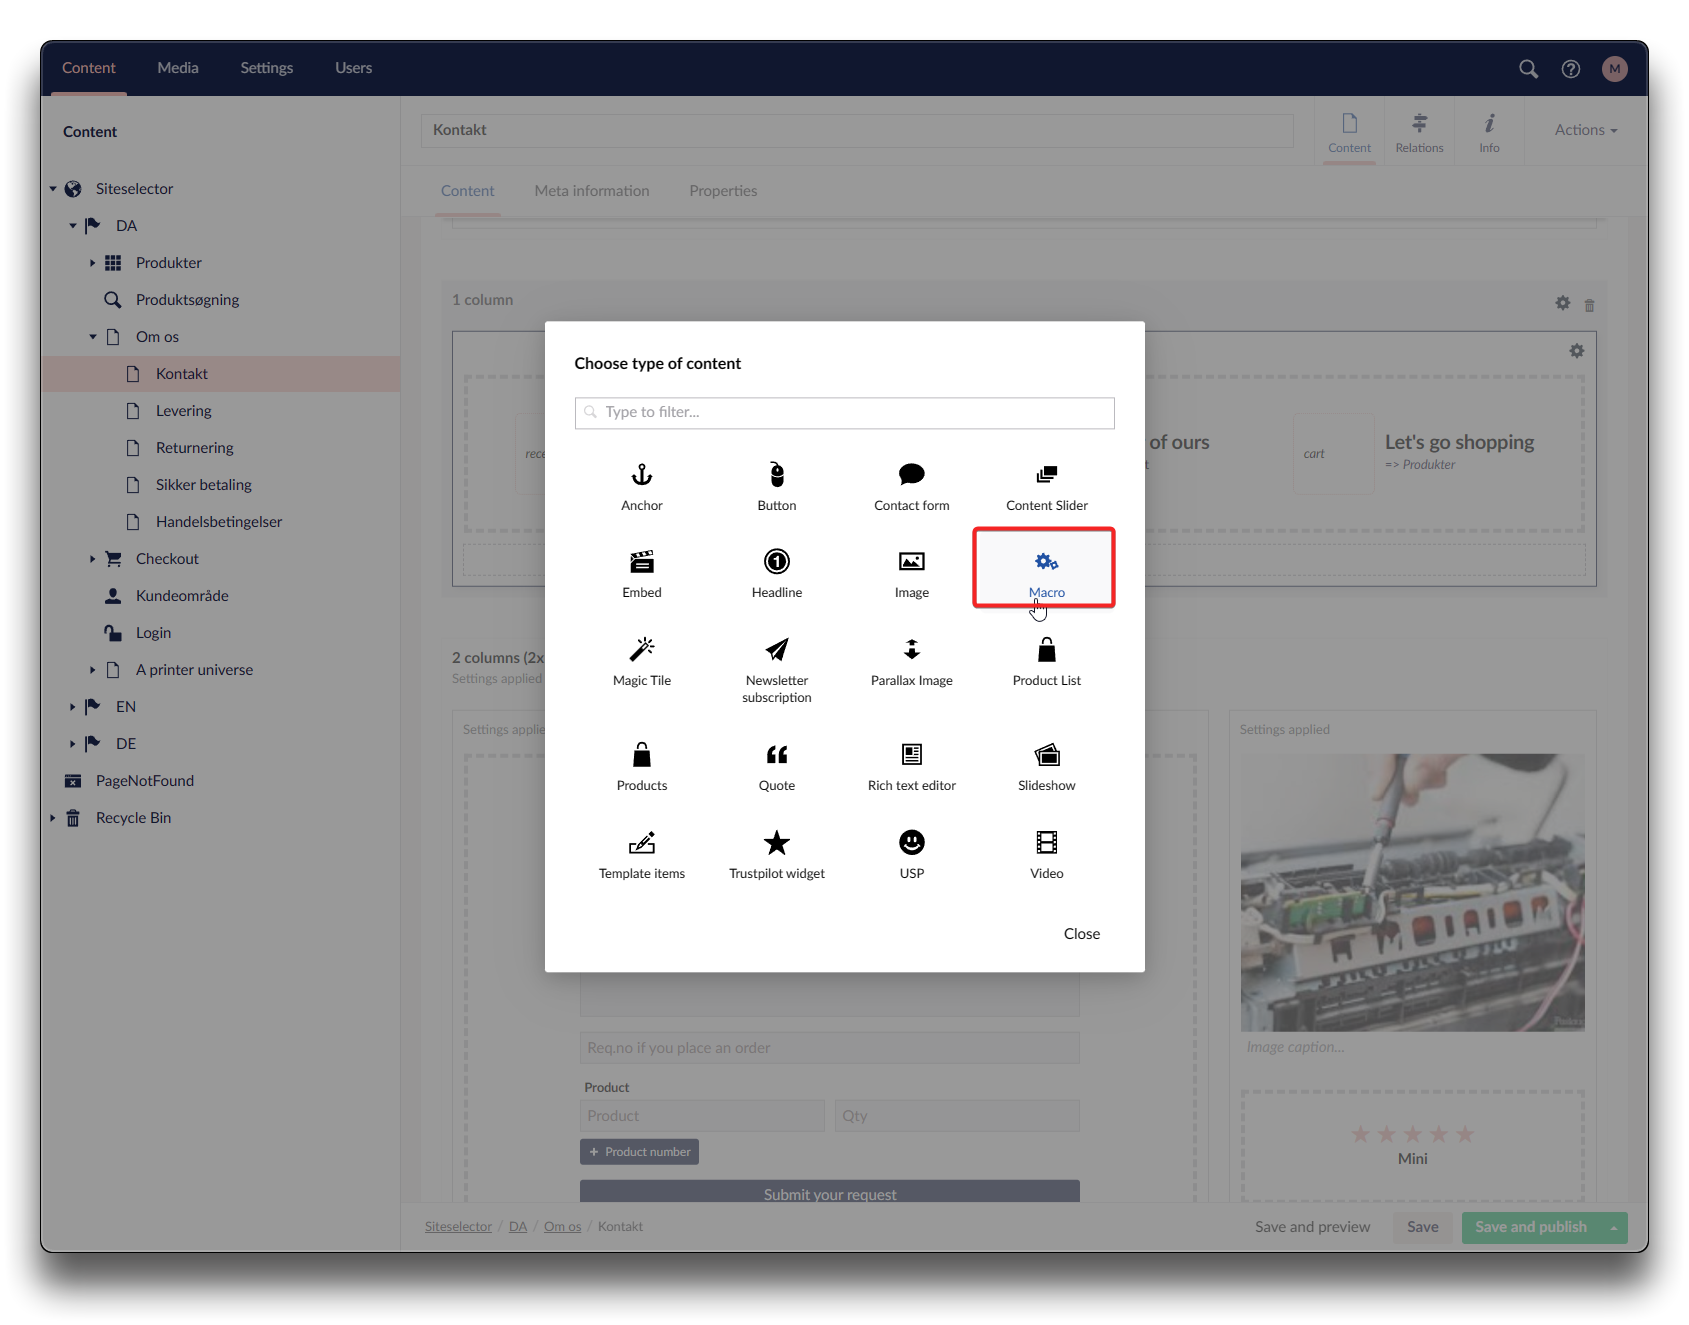Choose the Anchor content type icon

(x=641, y=475)
